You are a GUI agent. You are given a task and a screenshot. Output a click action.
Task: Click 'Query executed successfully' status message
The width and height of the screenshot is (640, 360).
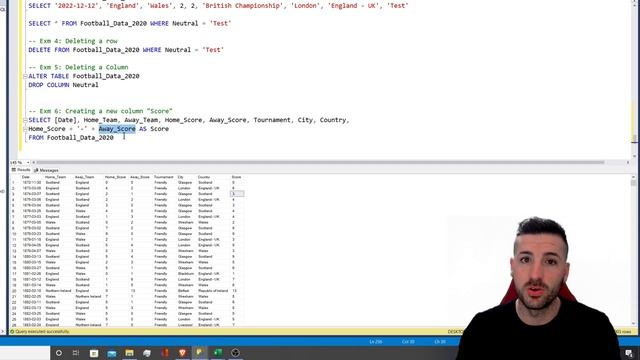[x=42, y=332]
